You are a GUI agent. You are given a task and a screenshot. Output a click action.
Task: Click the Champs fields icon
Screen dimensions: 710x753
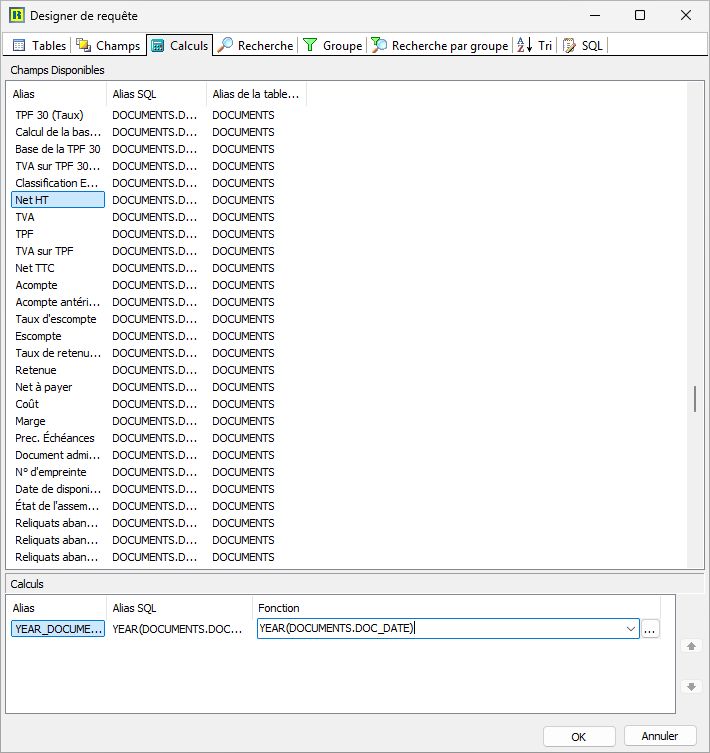(x=84, y=45)
